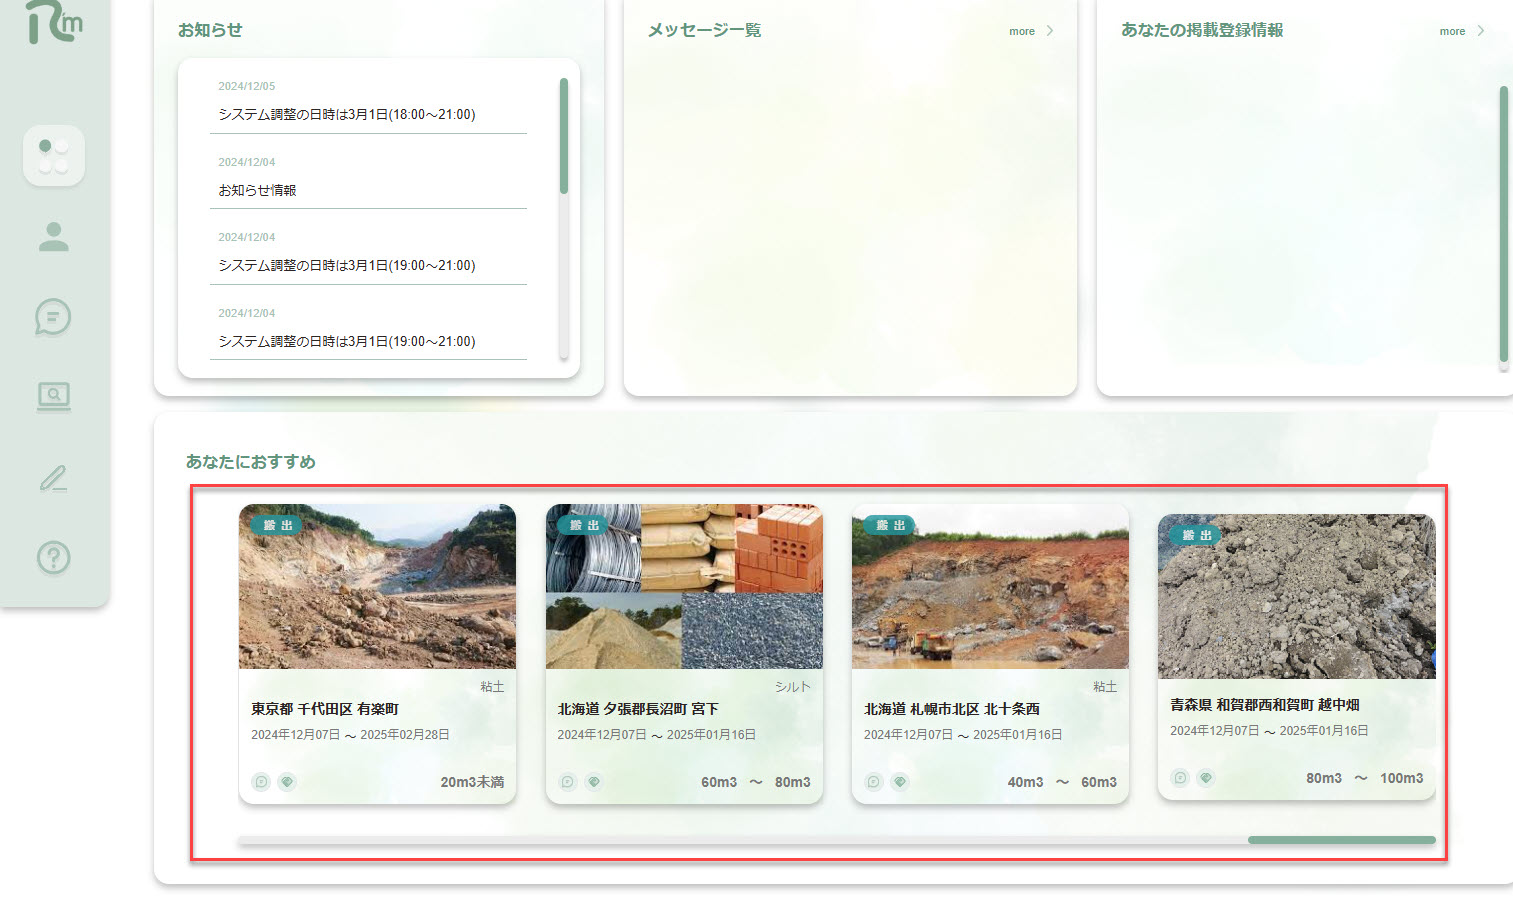Viewport: 1513px width, 906px height.
Task: Click tag icon on 北海道 夕張郡長沼町 card
Action: click(x=594, y=782)
